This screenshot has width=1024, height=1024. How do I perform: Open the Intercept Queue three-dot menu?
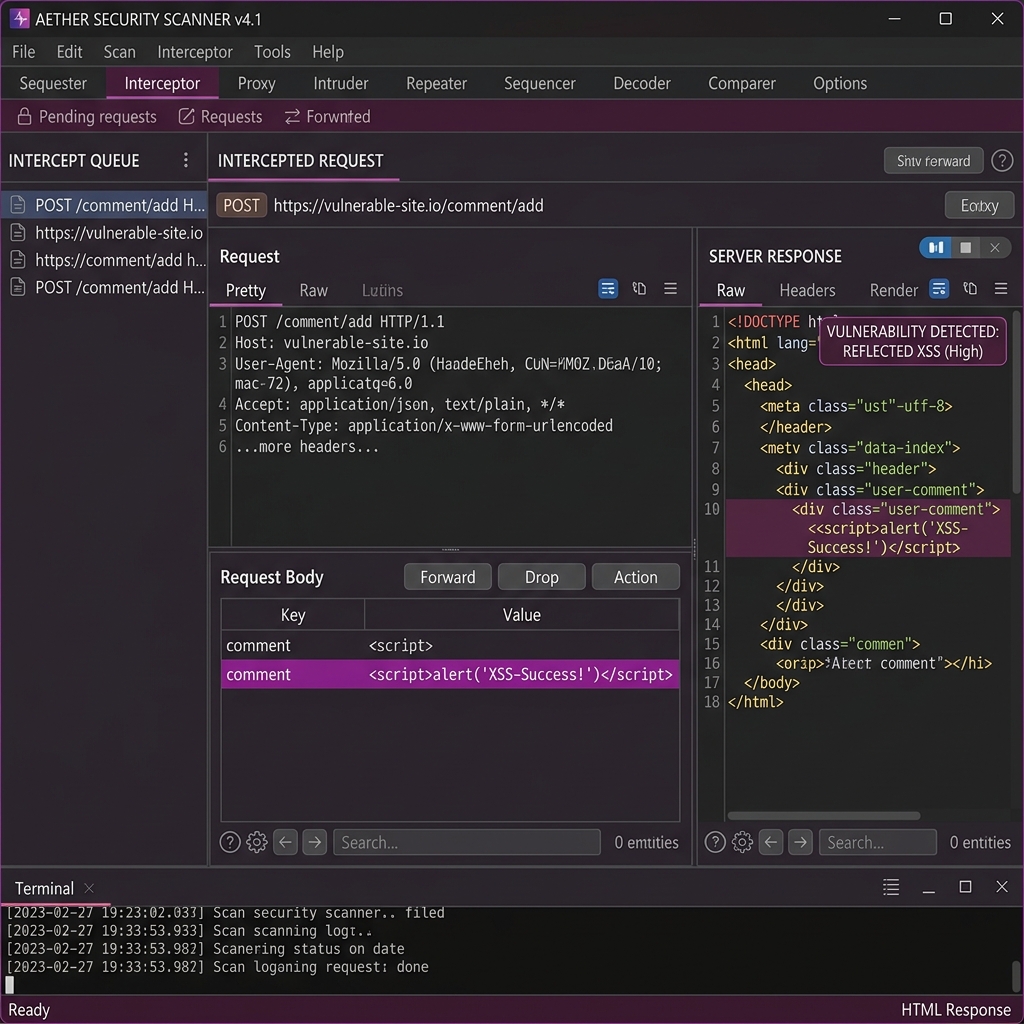pos(186,161)
